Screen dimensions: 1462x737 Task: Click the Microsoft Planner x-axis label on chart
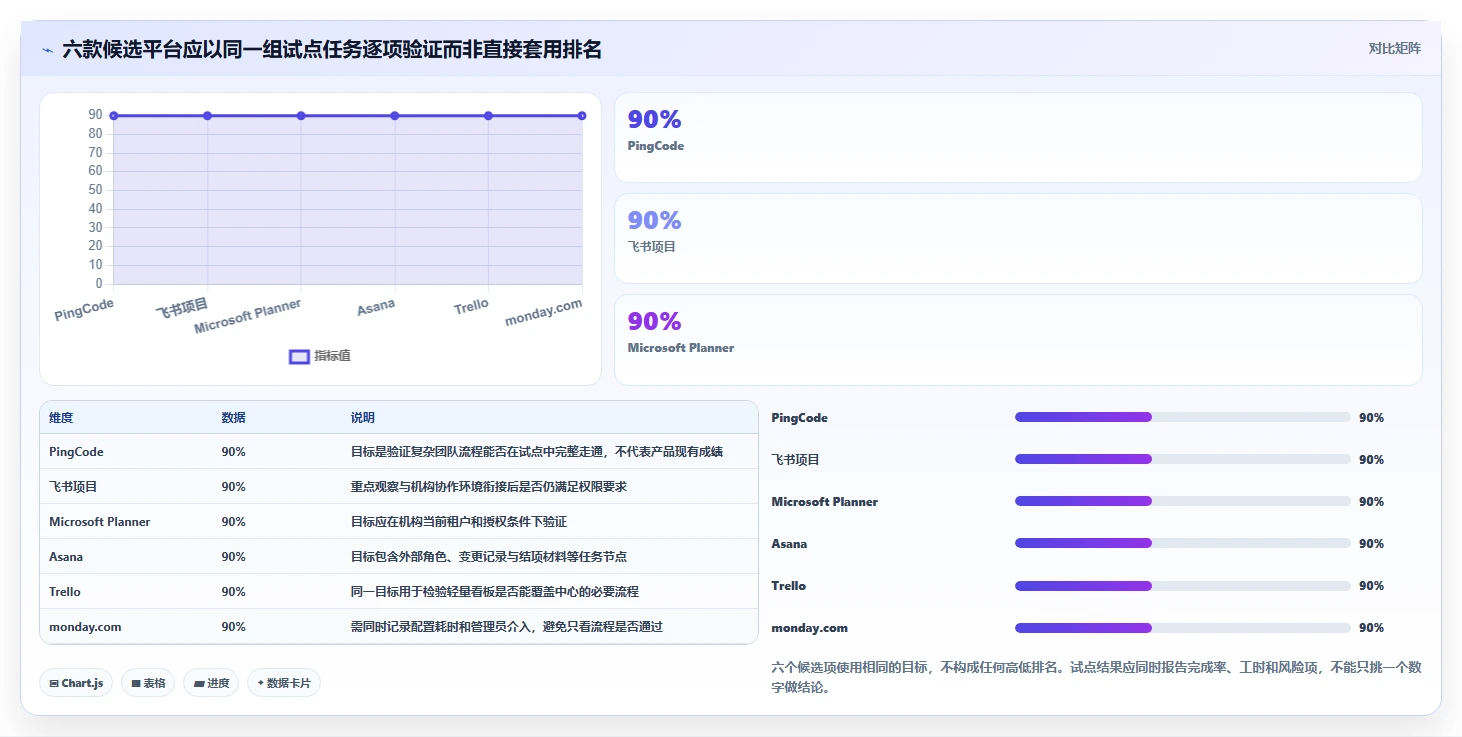248,317
